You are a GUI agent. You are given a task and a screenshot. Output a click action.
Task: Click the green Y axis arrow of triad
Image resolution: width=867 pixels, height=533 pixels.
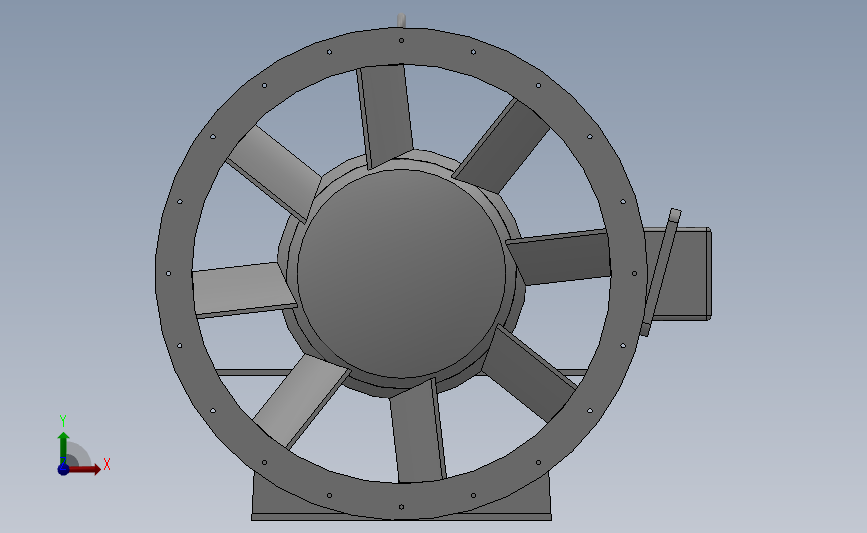click(64, 448)
